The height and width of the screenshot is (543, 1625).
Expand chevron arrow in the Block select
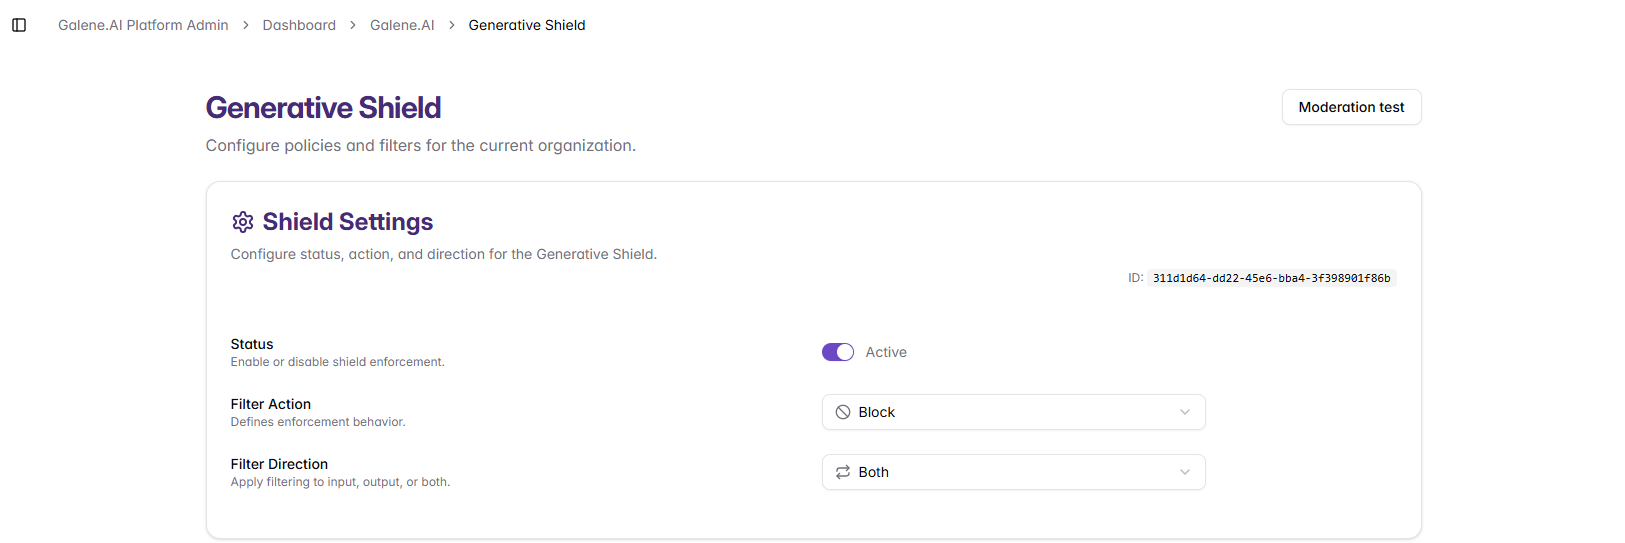(x=1185, y=412)
